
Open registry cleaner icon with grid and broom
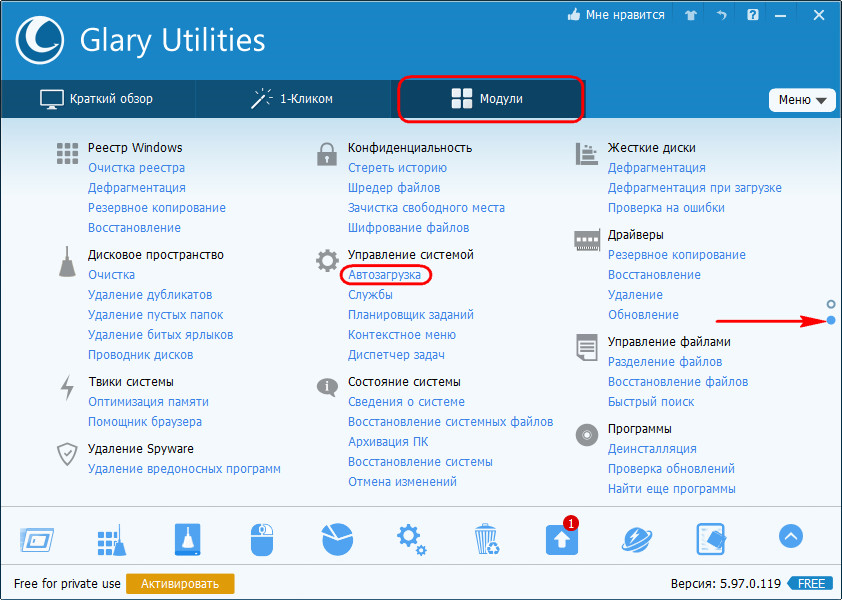(x=112, y=540)
